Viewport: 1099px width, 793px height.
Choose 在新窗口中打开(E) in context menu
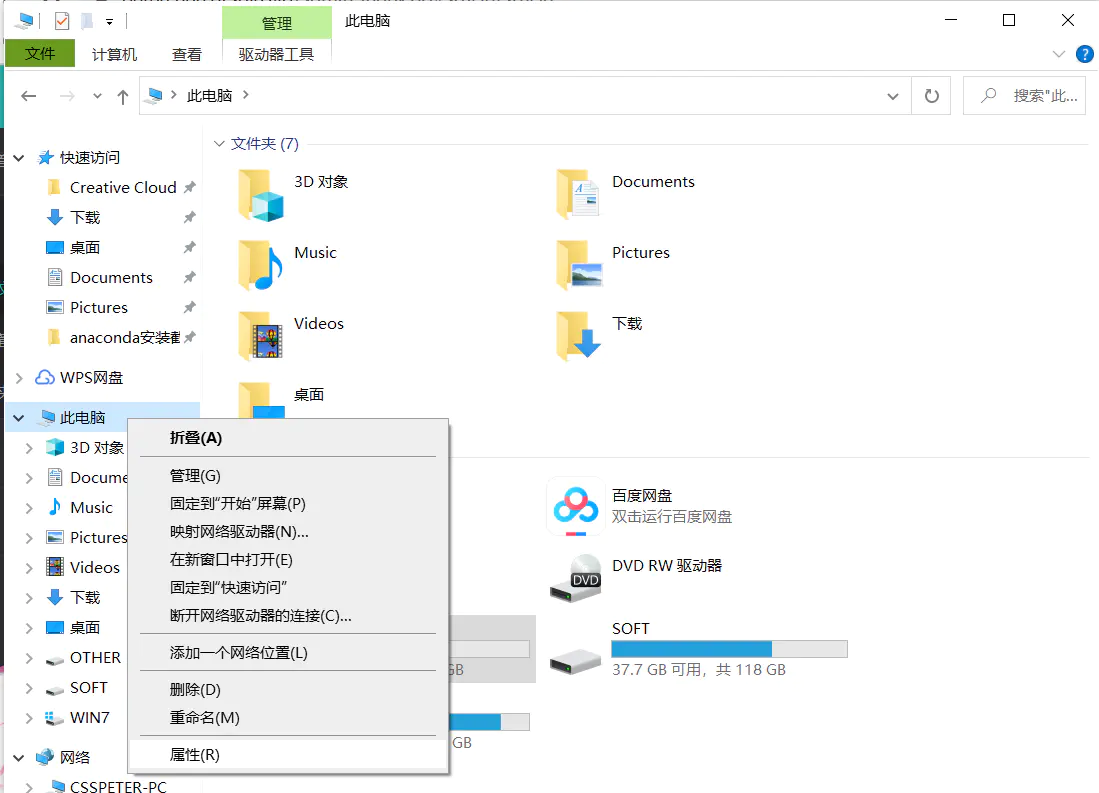(288, 560)
